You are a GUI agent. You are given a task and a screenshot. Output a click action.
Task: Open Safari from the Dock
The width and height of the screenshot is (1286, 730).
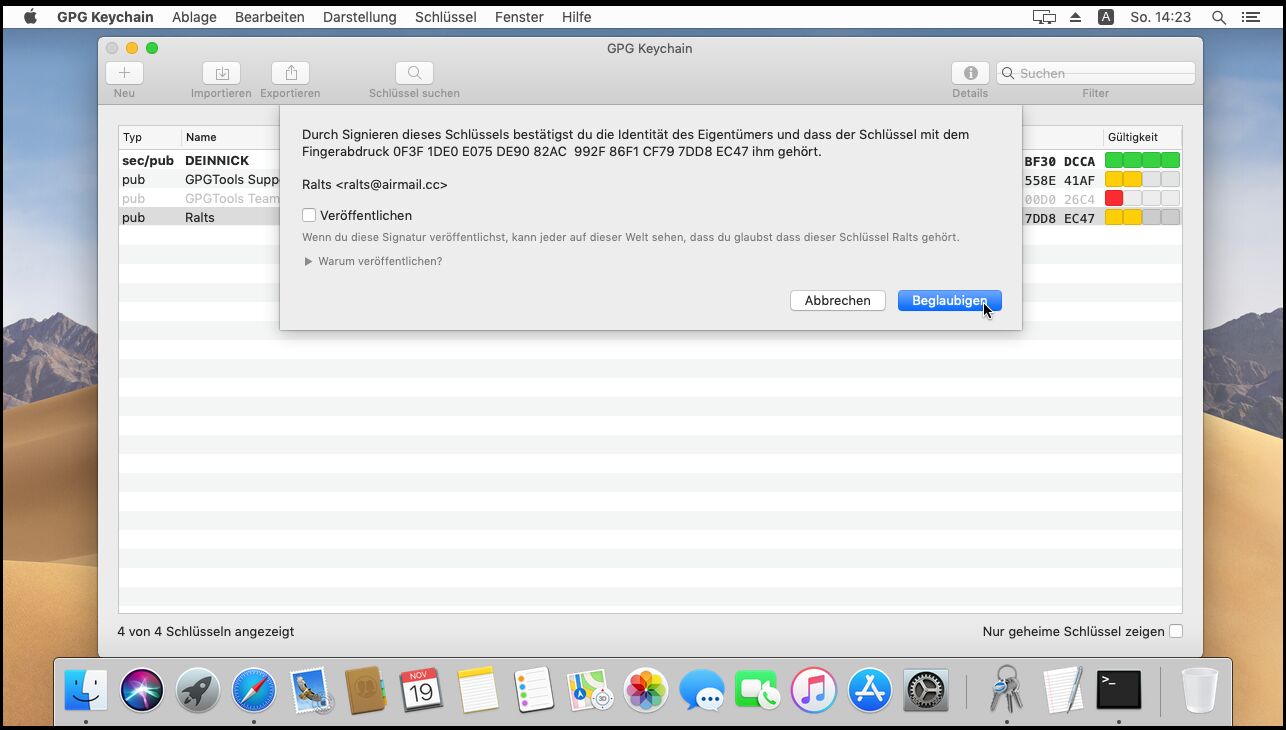[254, 689]
